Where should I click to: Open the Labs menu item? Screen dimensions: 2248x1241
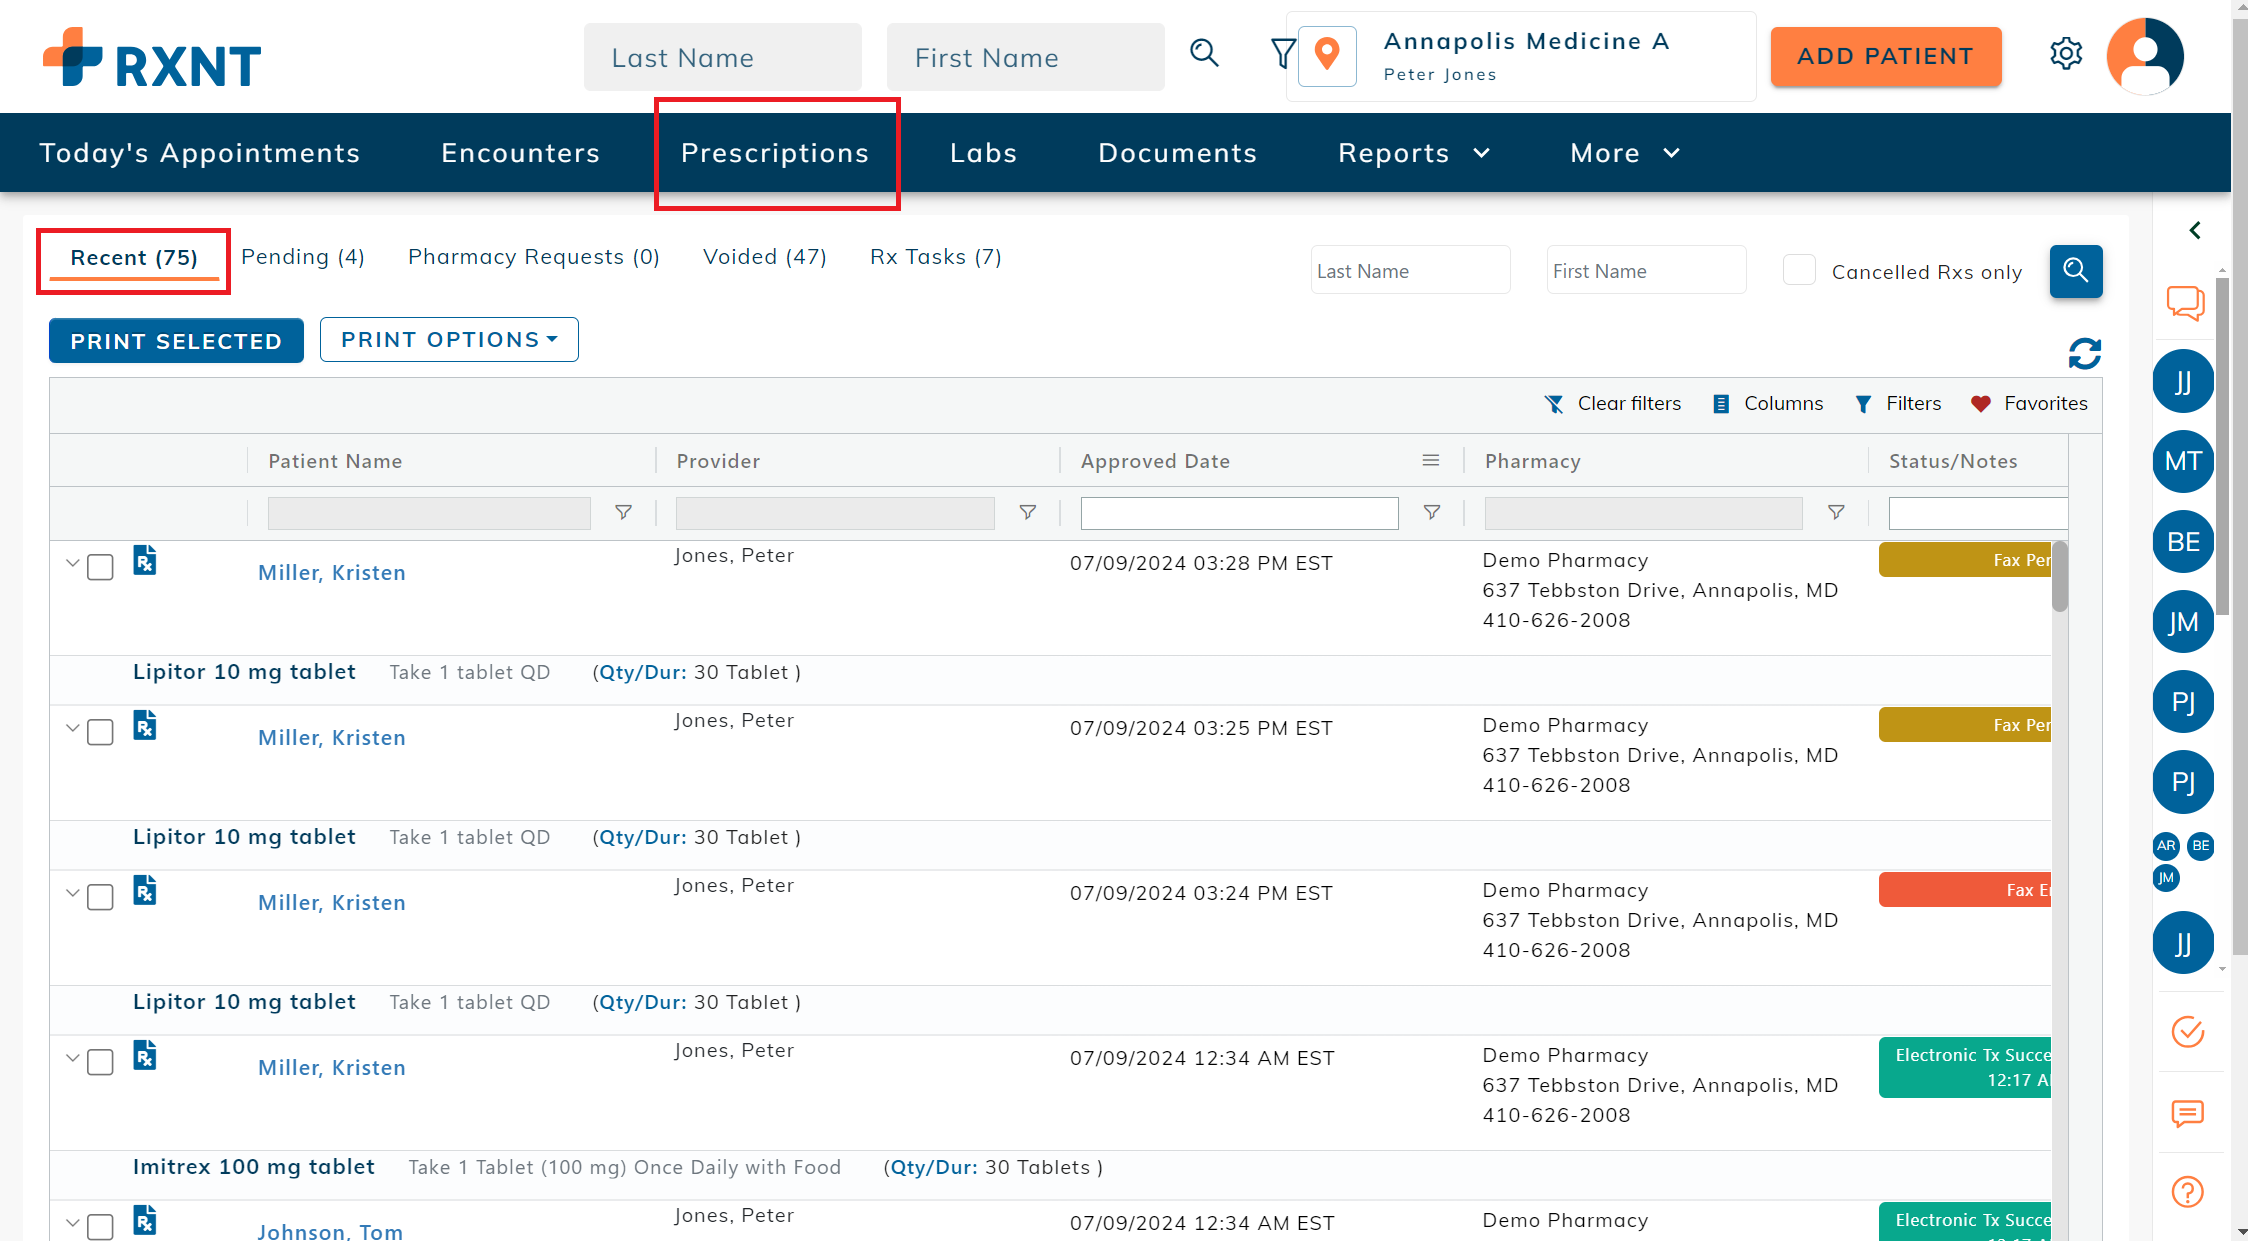tap(983, 153)
